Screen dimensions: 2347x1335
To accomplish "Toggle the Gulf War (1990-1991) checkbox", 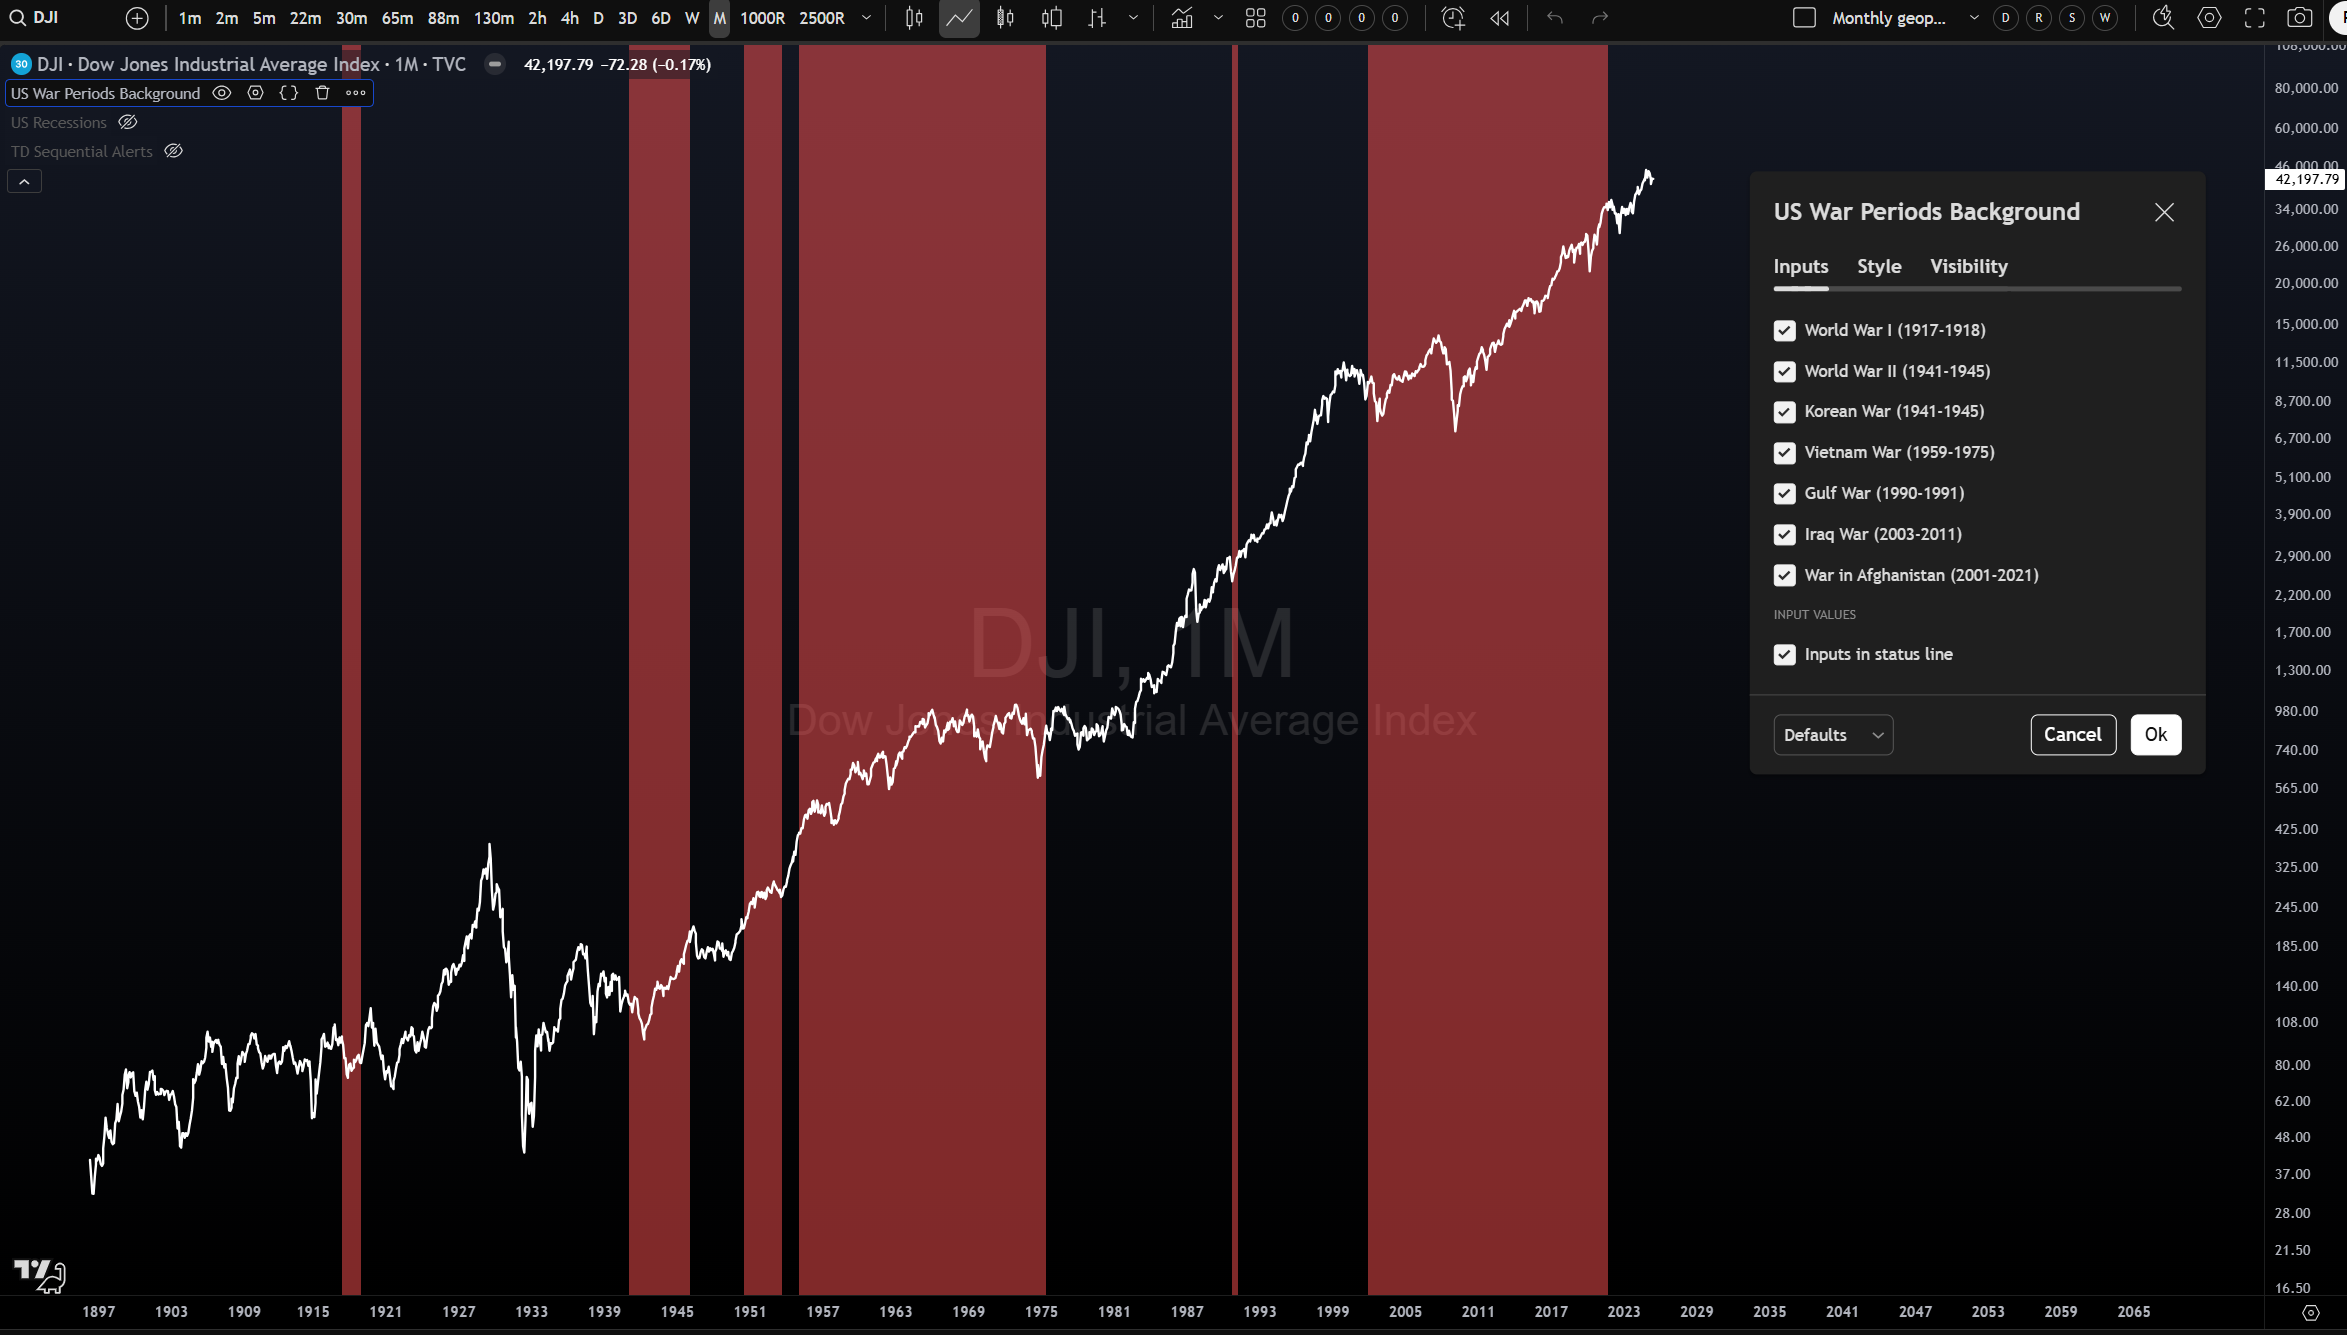I will [1784, 494].
